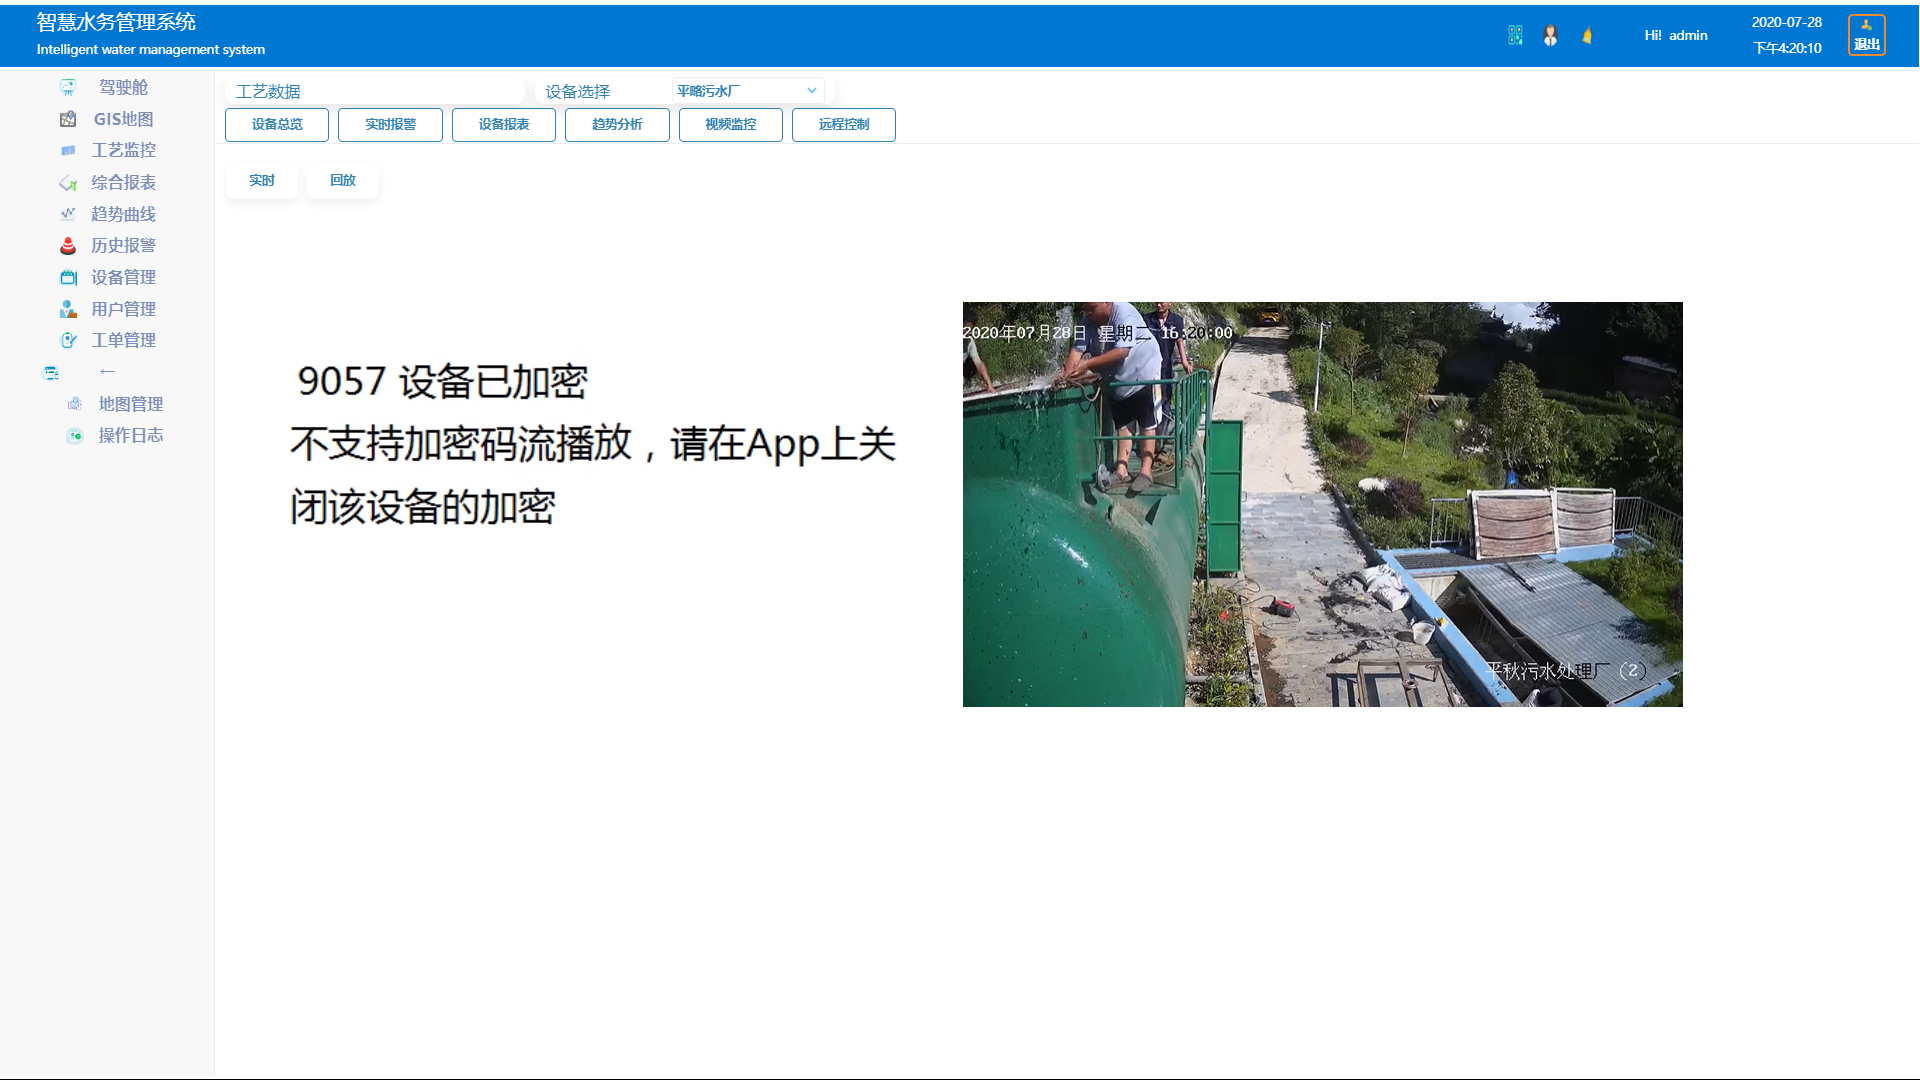Click the admin avatar icon
Image resolution: width=1920 pixels, height=1080 pixels.
[x=1550, y=35]
